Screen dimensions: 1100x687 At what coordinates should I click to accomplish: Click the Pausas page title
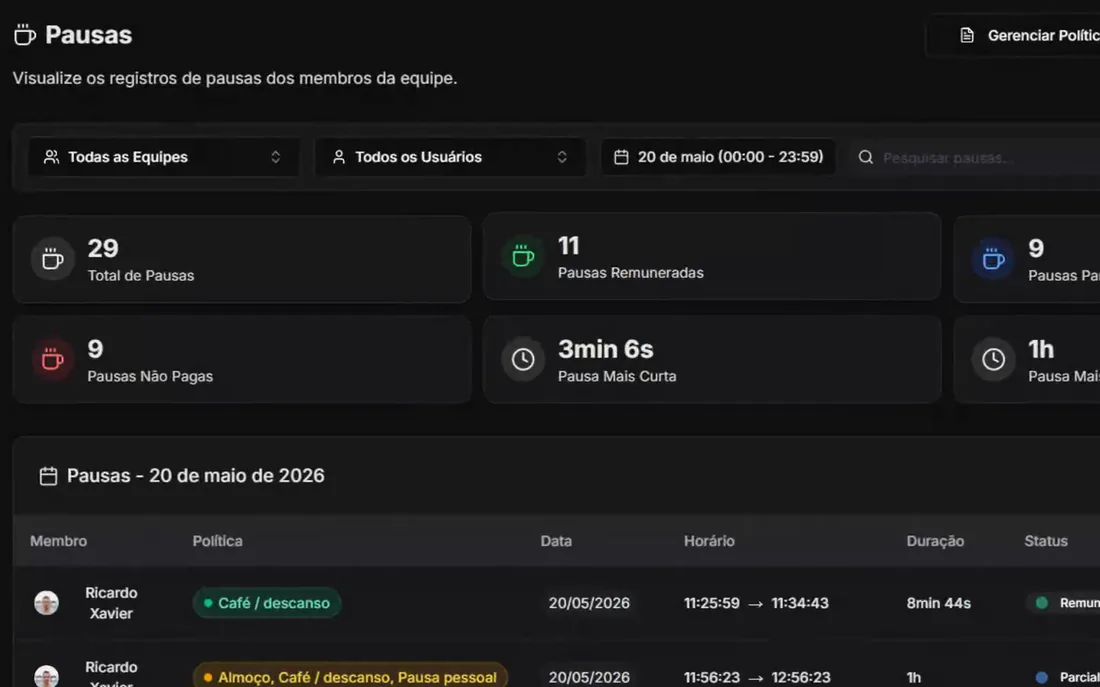click(88, 35)
